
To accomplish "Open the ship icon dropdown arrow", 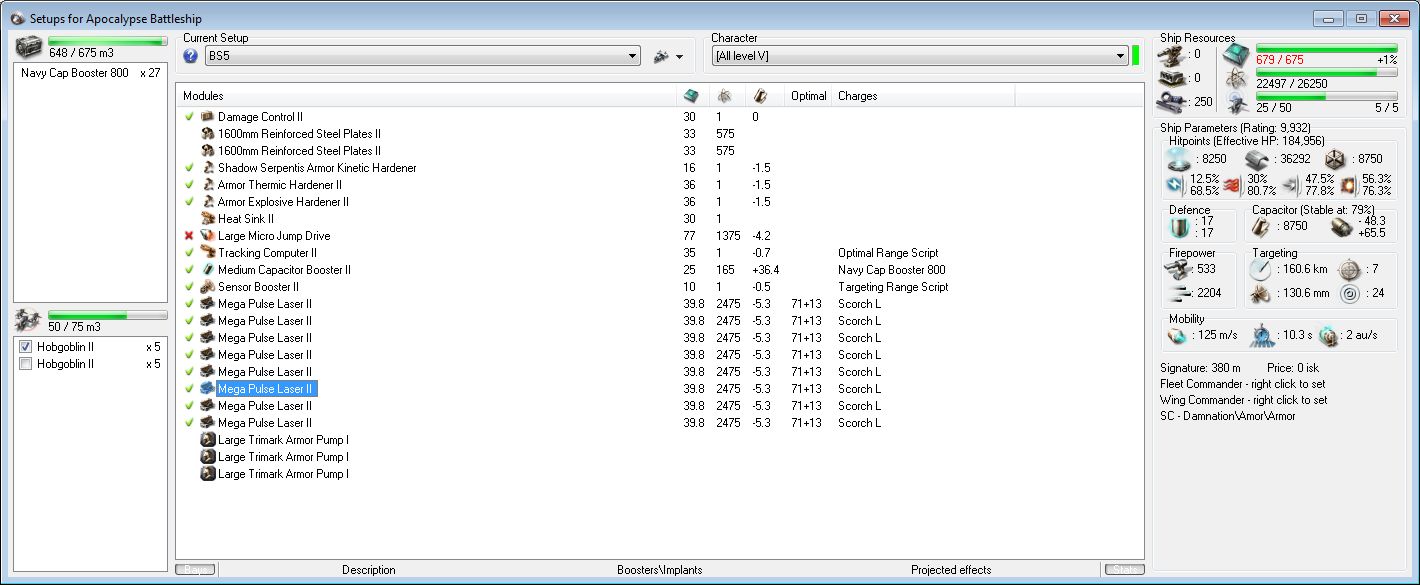I will pyautogui.click(x=680, y=58).
